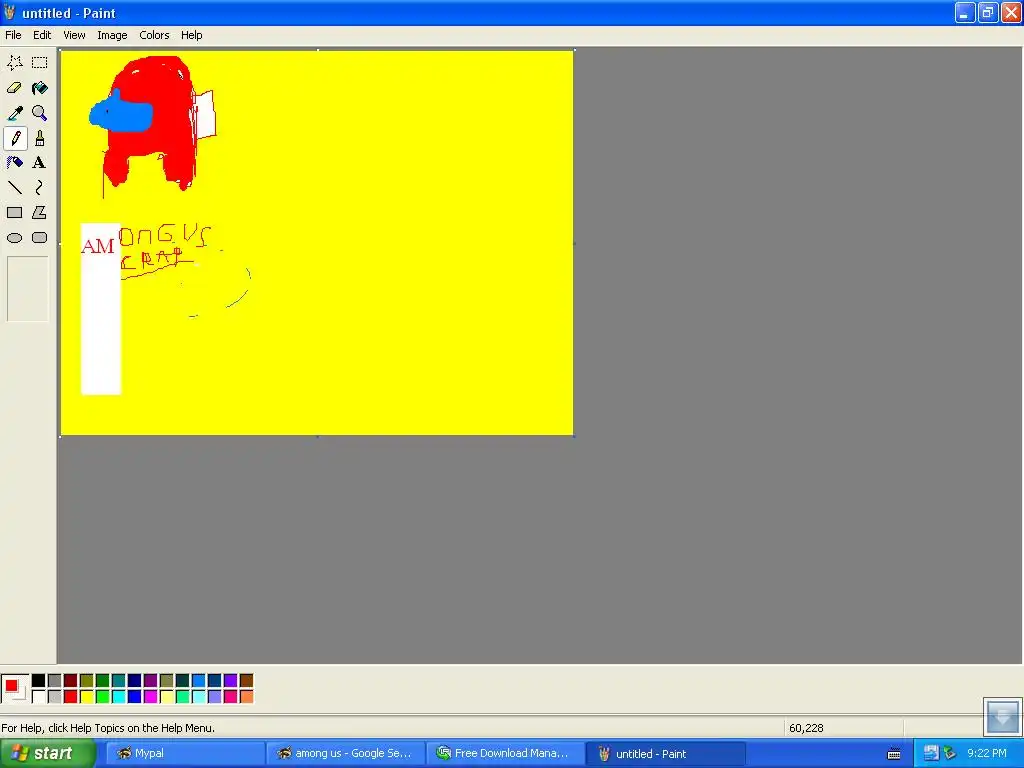Click the keyboard icon in the taskbar

click(894, 754)
